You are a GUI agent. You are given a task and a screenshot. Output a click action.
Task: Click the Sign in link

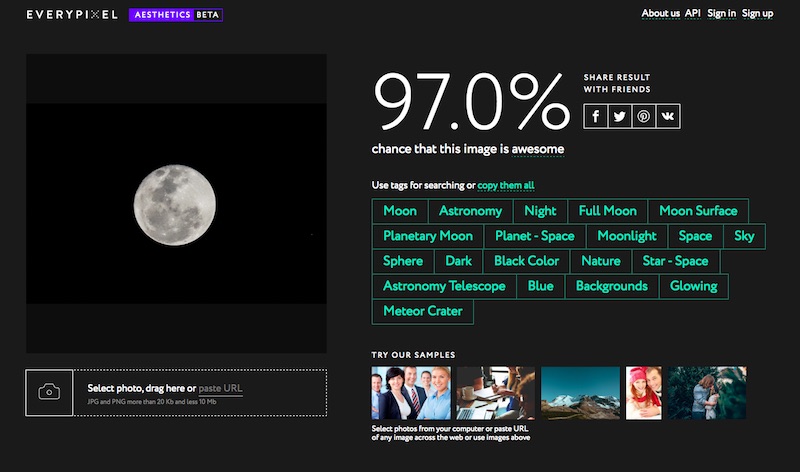point(721,13)
